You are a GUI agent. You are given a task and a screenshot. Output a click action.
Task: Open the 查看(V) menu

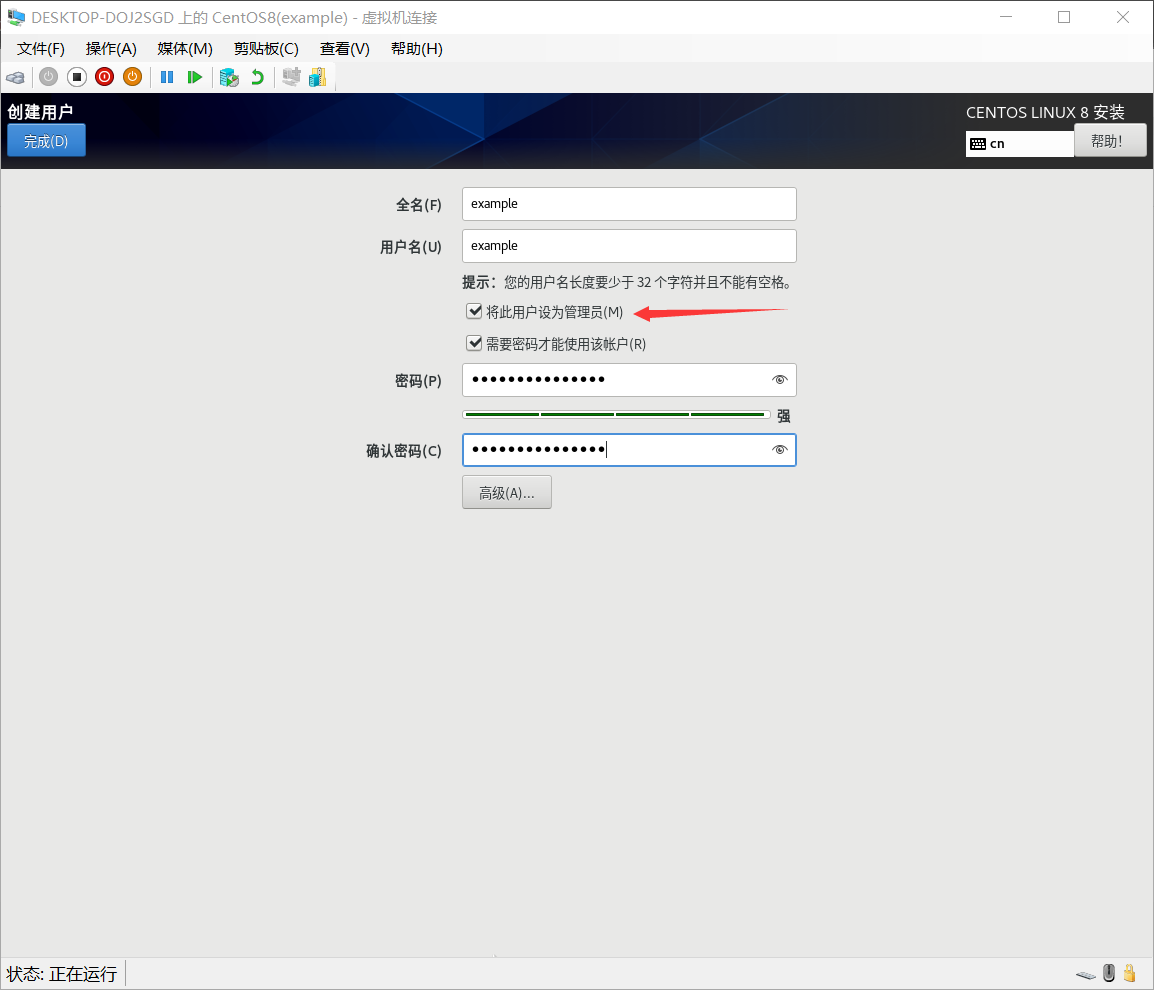tap(344, 49)
